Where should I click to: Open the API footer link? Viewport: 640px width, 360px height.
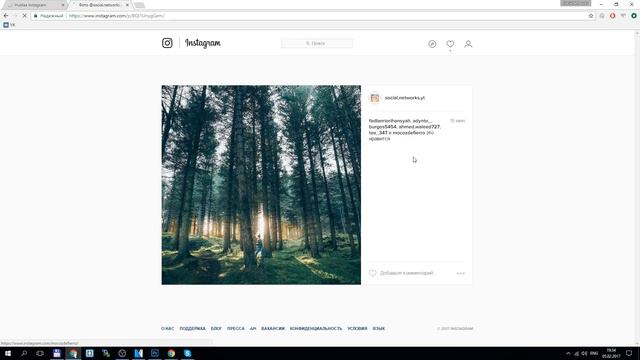click(253, 329)
